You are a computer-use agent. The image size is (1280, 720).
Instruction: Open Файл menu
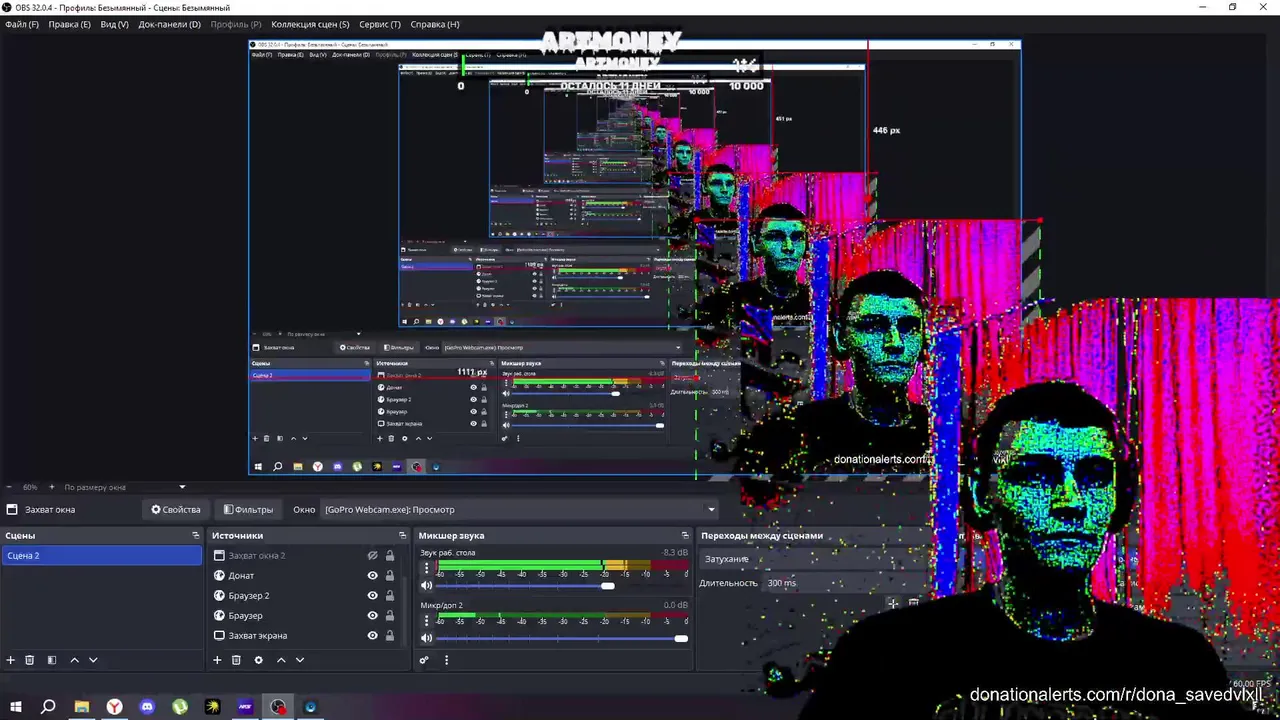(x=22, y=24)
